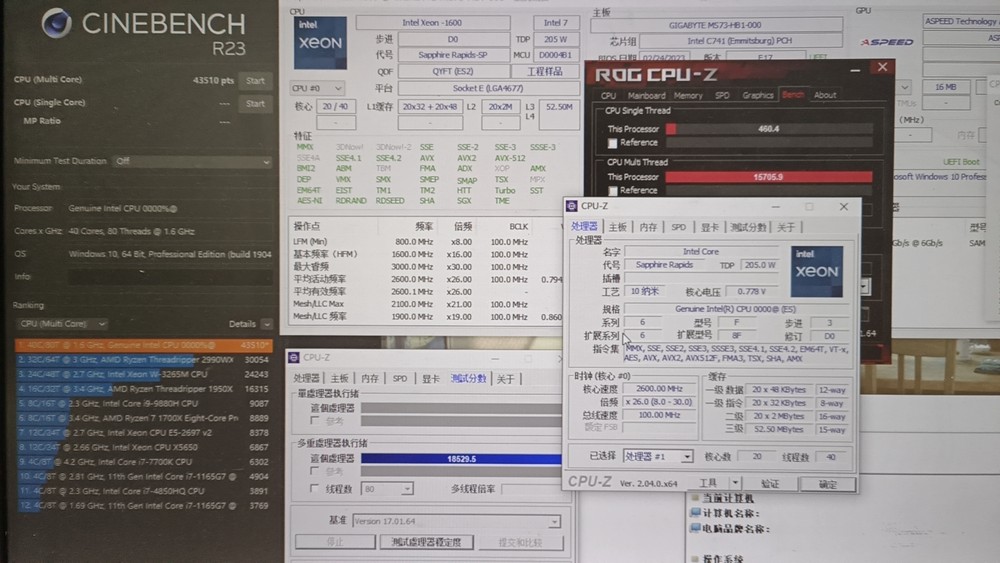The image size is (1000, 563).
Task: Open the Minimum Test Duration dropdown
Action: (x=193, y=161)
